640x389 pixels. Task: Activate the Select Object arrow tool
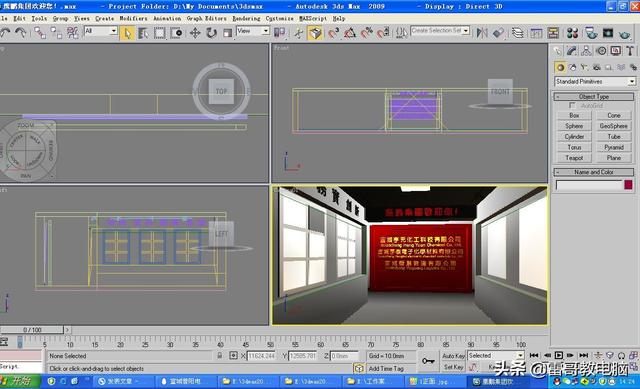(x=127, y=33)
